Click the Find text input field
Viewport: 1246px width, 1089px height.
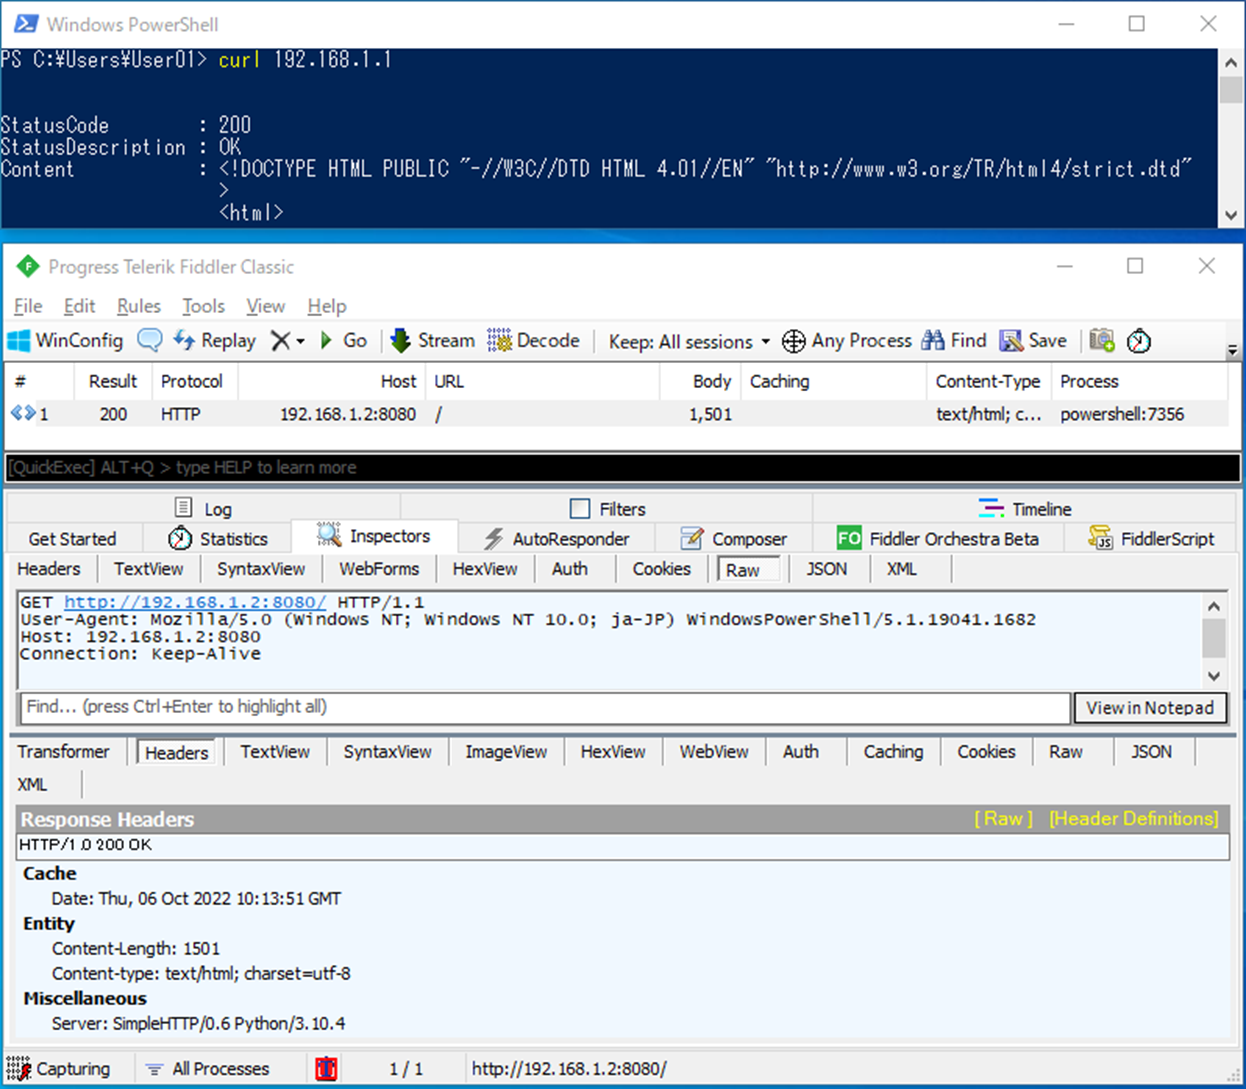tap(545, 707)
